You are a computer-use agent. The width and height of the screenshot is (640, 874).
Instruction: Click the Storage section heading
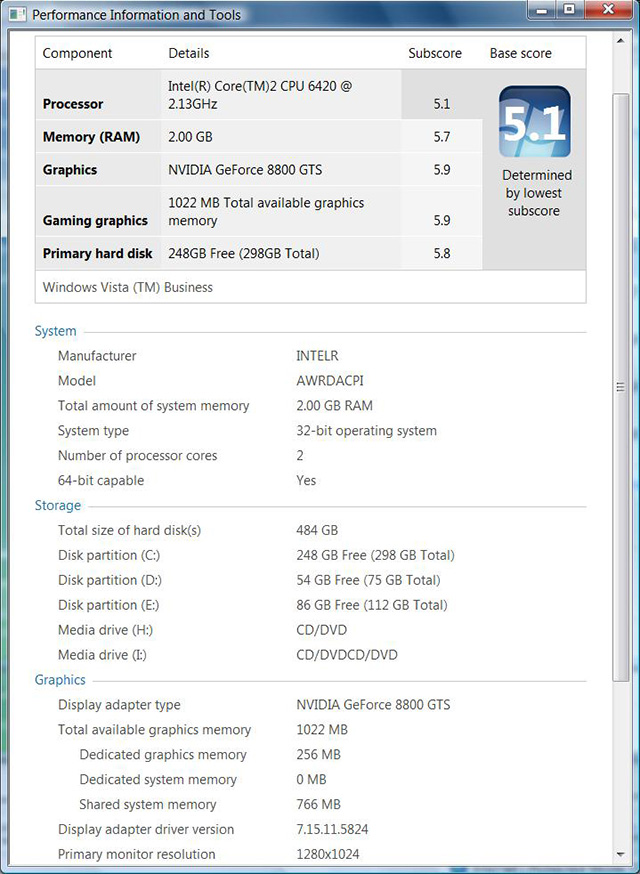57,506
